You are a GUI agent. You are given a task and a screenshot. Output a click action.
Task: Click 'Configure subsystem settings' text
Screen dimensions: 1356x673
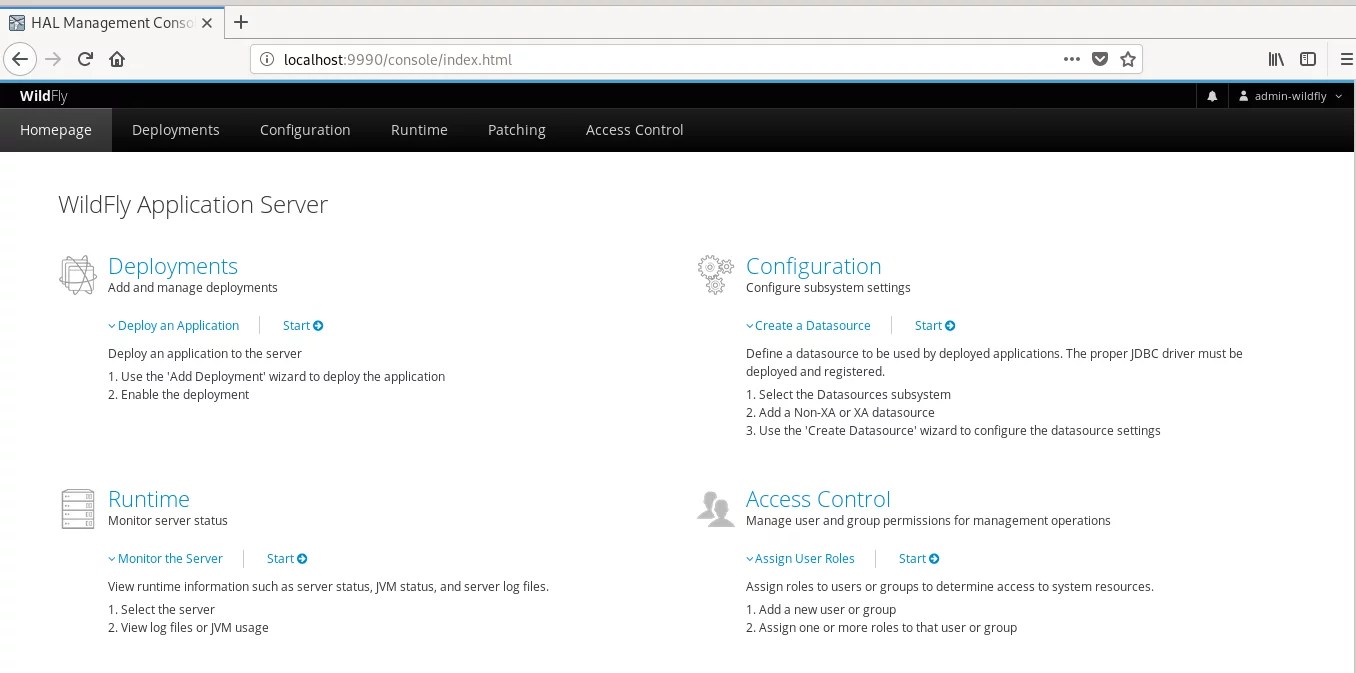[828, 287]
